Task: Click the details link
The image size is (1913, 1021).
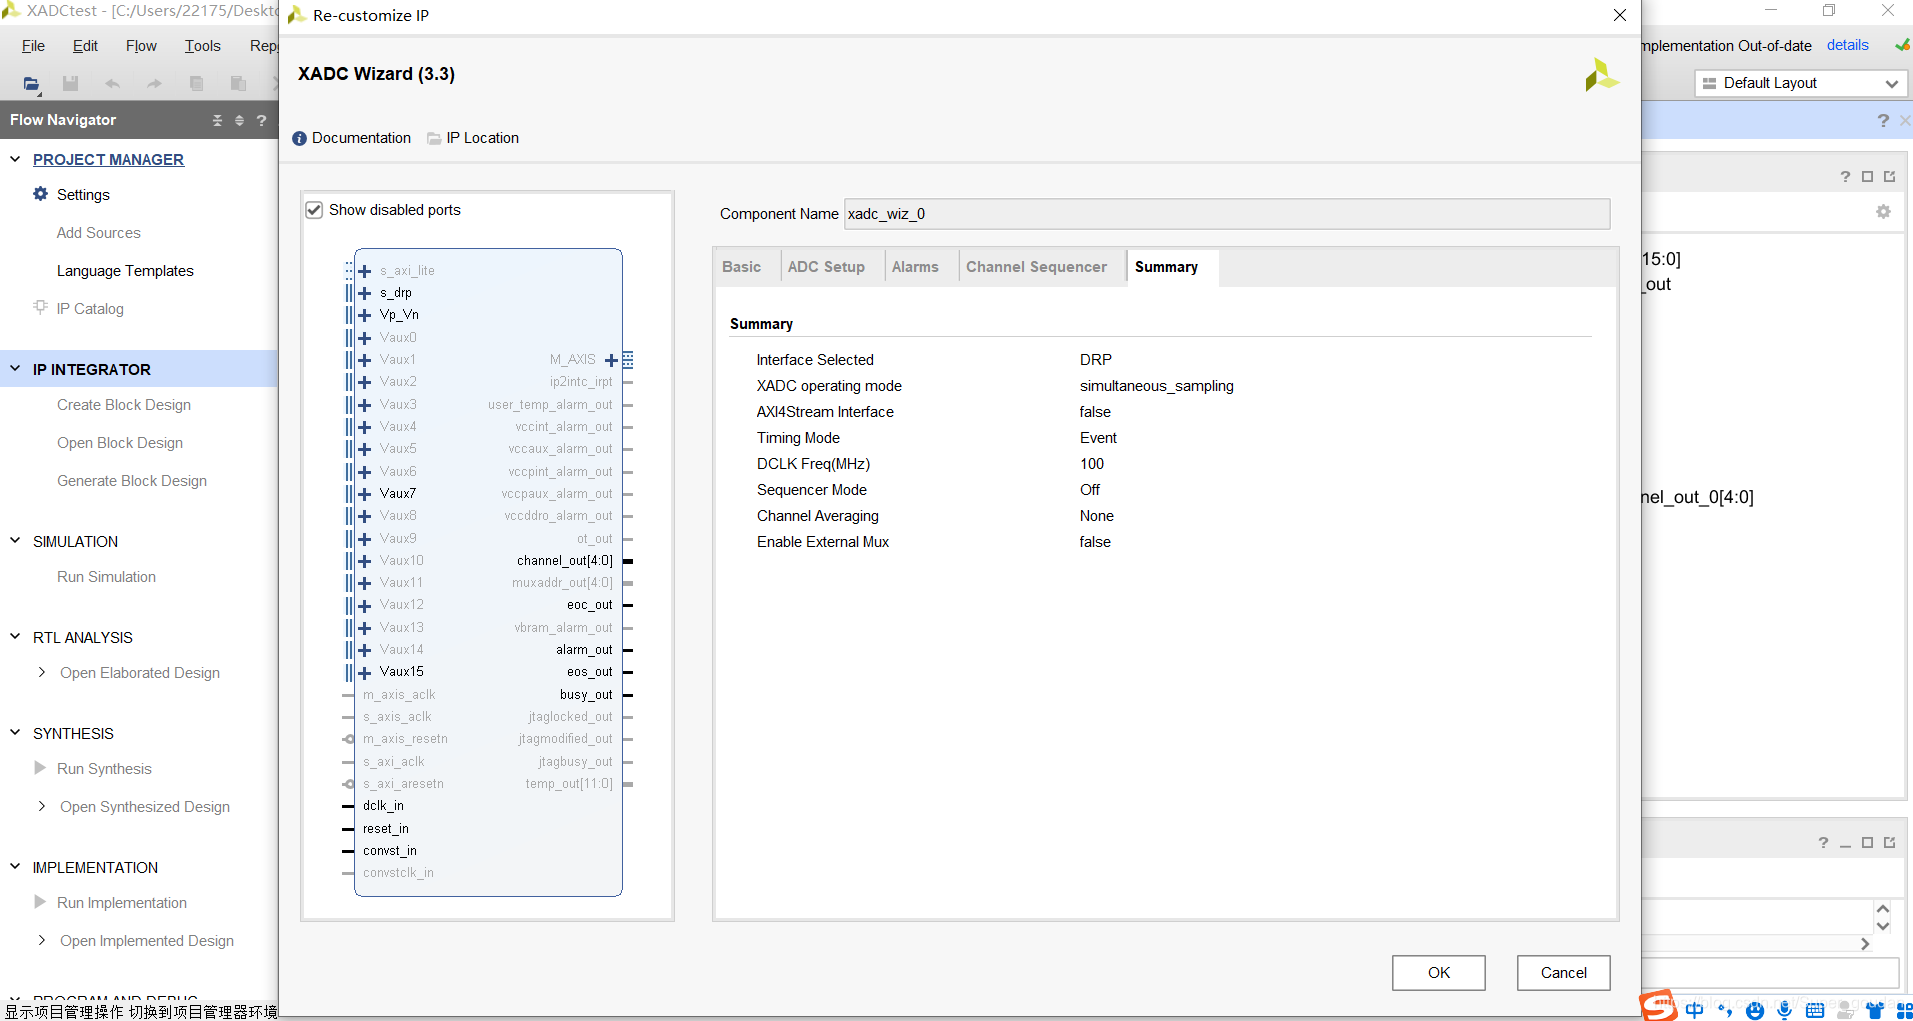Action: coord(1847,45)
